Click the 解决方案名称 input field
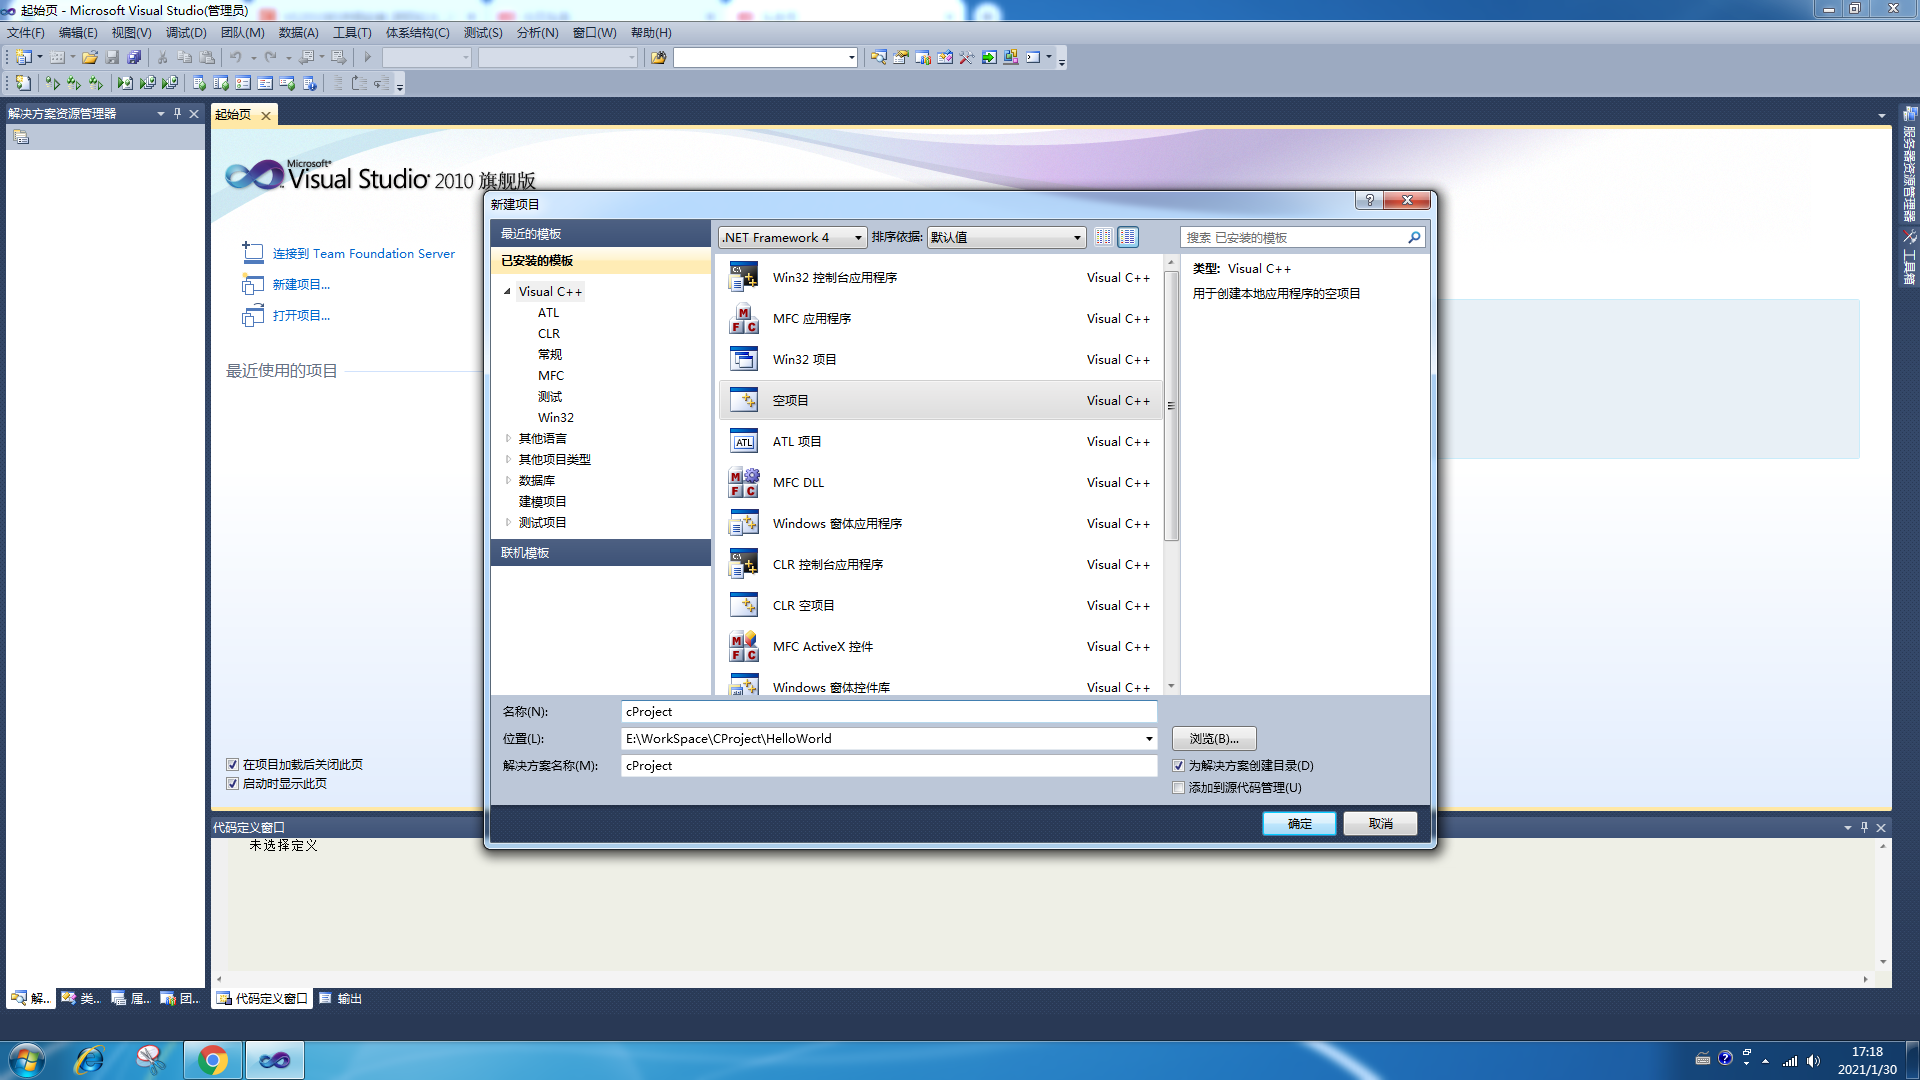Screen dimensions: 1920x1080 (x=888, y=766)
